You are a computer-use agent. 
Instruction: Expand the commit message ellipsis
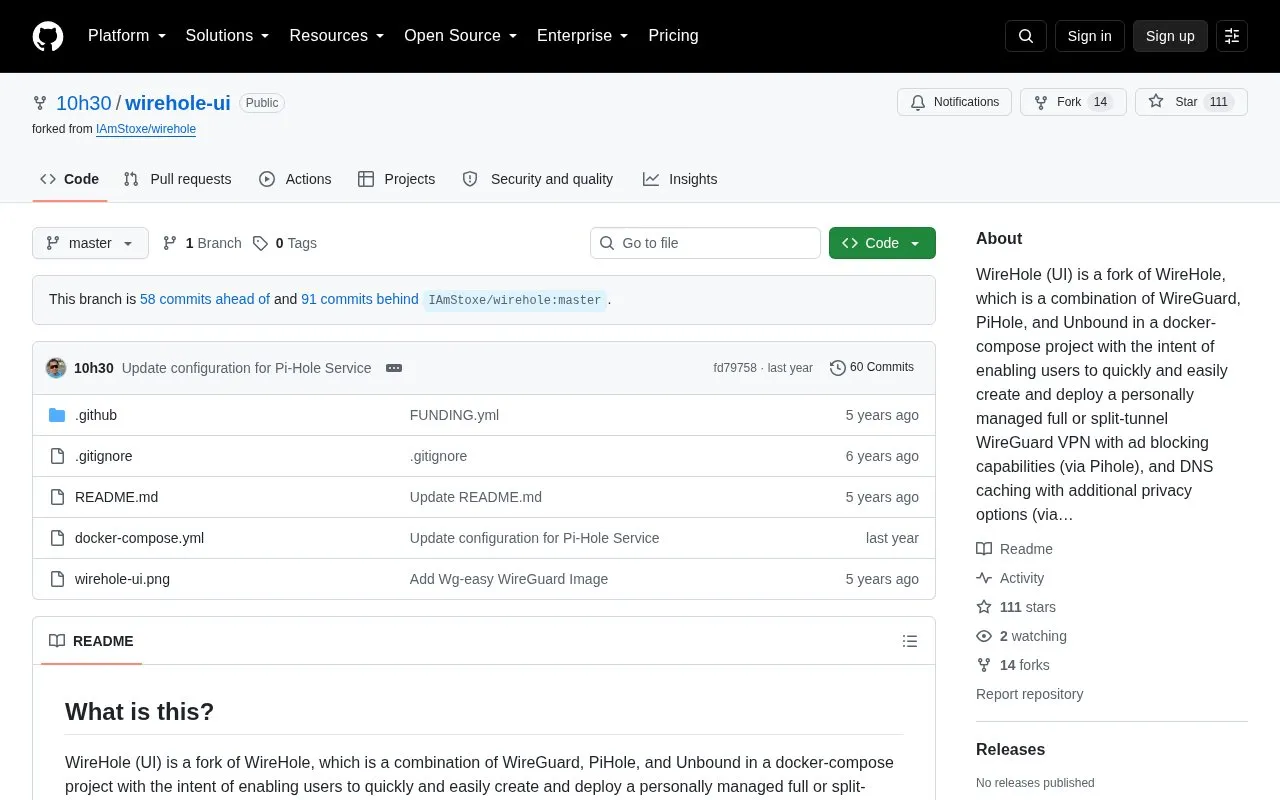click(x=394, y=368)
